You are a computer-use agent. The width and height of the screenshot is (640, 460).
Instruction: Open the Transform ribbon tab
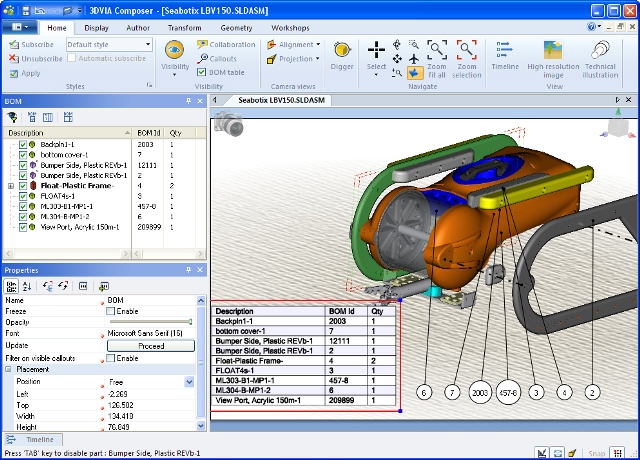point(184,28)
